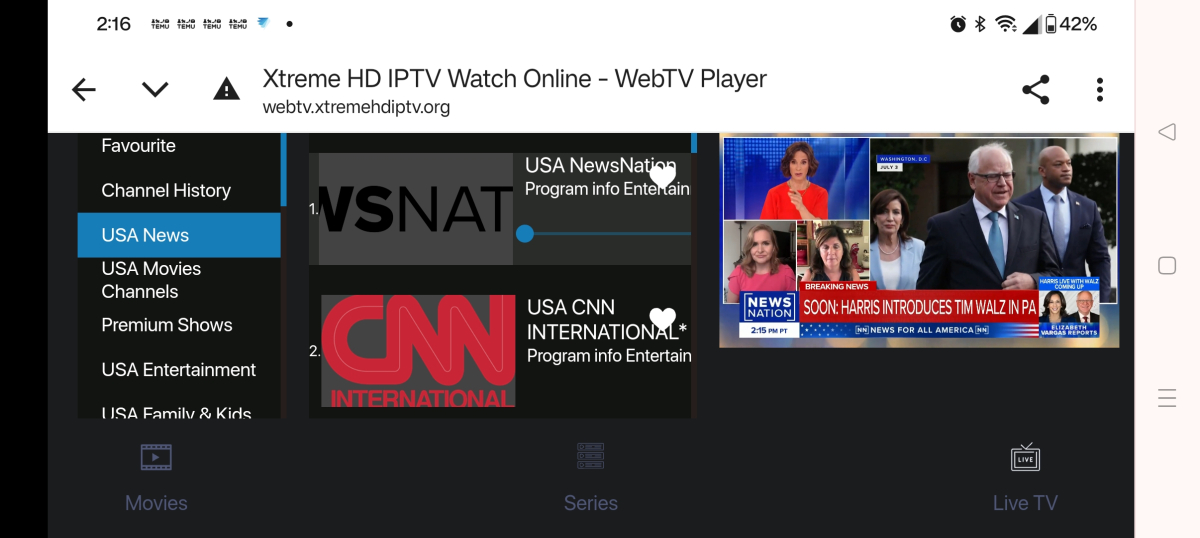The width and height of the screenshot is (1200, 538).
Task: Click CNN International Program info text
Action: pos(609,355)
